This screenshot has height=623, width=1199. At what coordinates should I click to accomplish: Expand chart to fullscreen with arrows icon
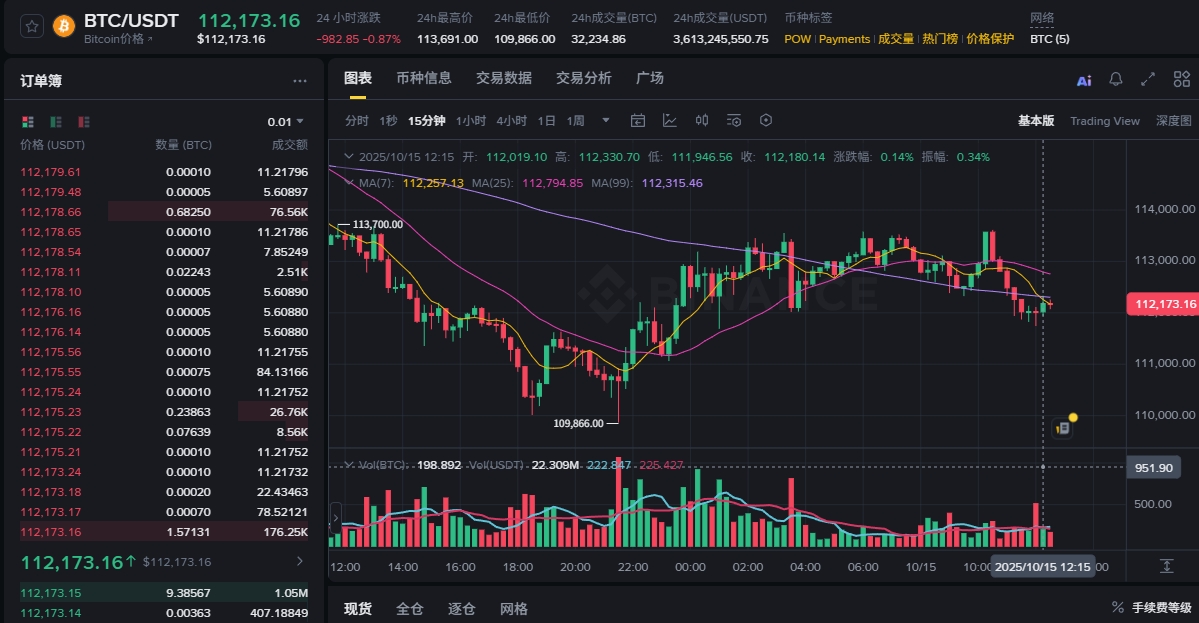point(1148,80)
